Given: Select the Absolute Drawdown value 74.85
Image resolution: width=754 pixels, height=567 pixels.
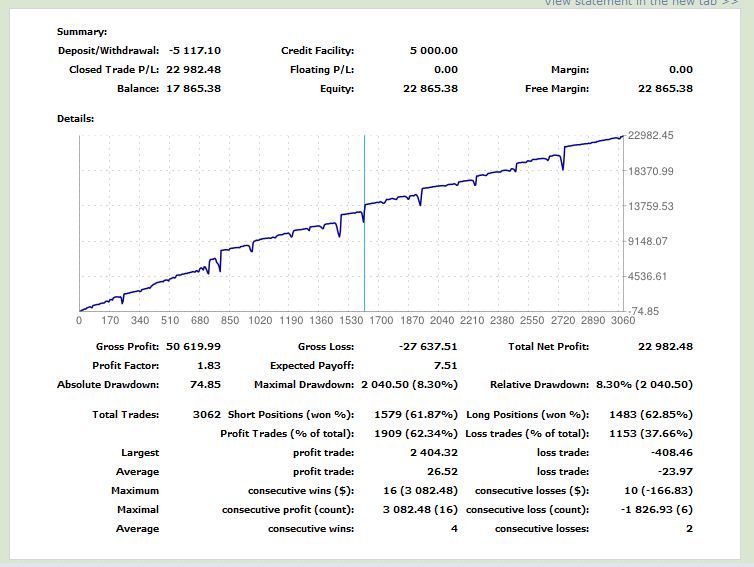Looking at the screenshot, I should click(x=205, y=385).
